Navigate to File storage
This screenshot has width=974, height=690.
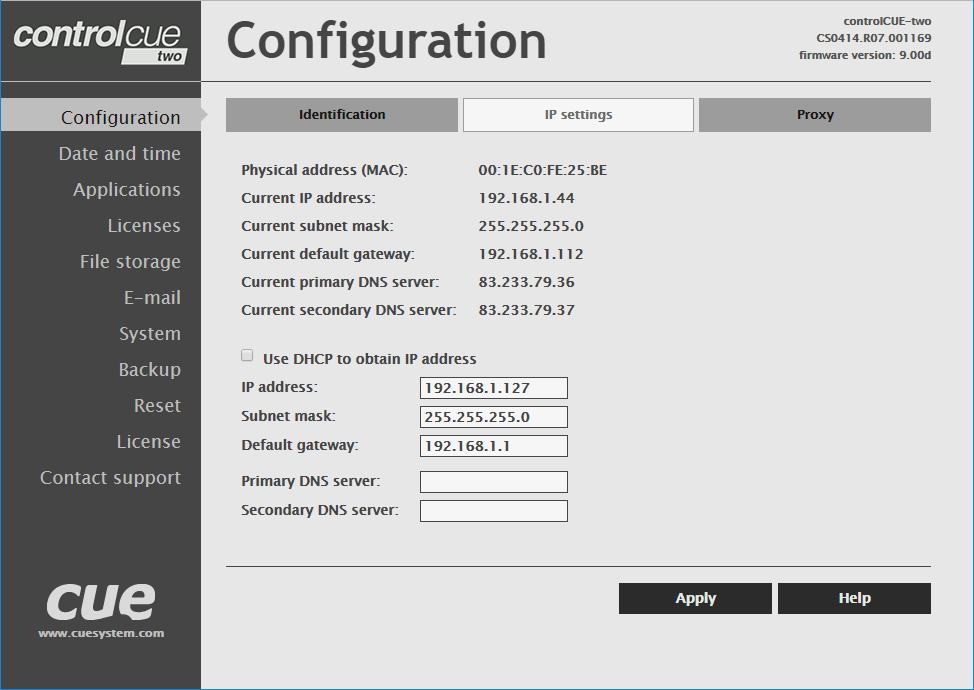130,261
